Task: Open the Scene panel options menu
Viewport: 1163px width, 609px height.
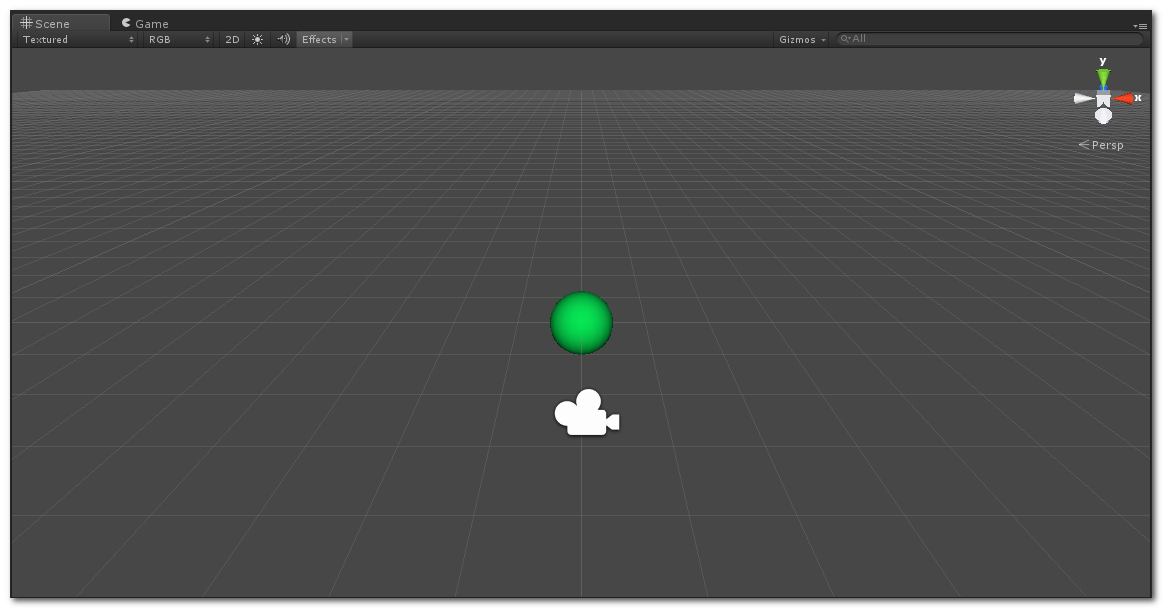Action: (x=1141, y=26)
